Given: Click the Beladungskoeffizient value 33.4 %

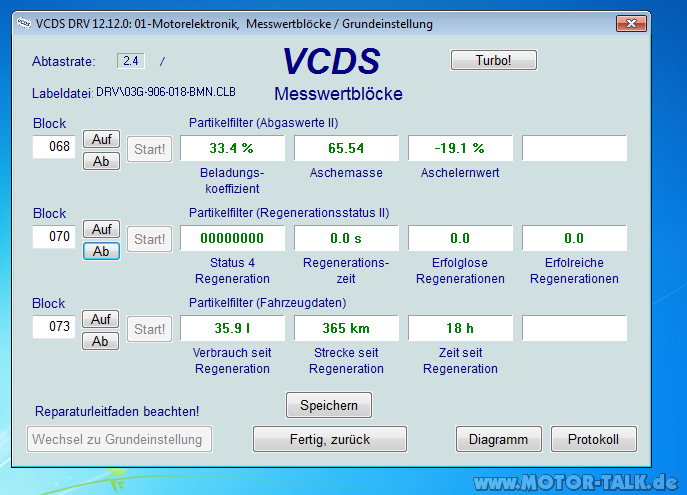Looking at the screenshot, I should (232, 148).
